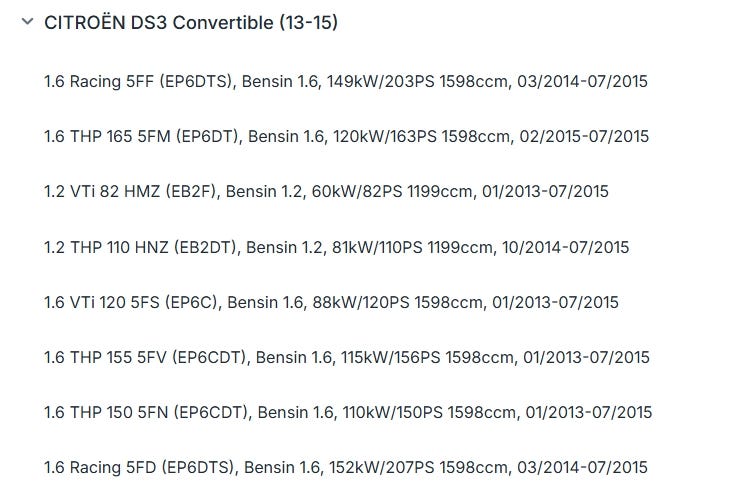Click the 149kW/203PS power text

(x=381, y=81)
